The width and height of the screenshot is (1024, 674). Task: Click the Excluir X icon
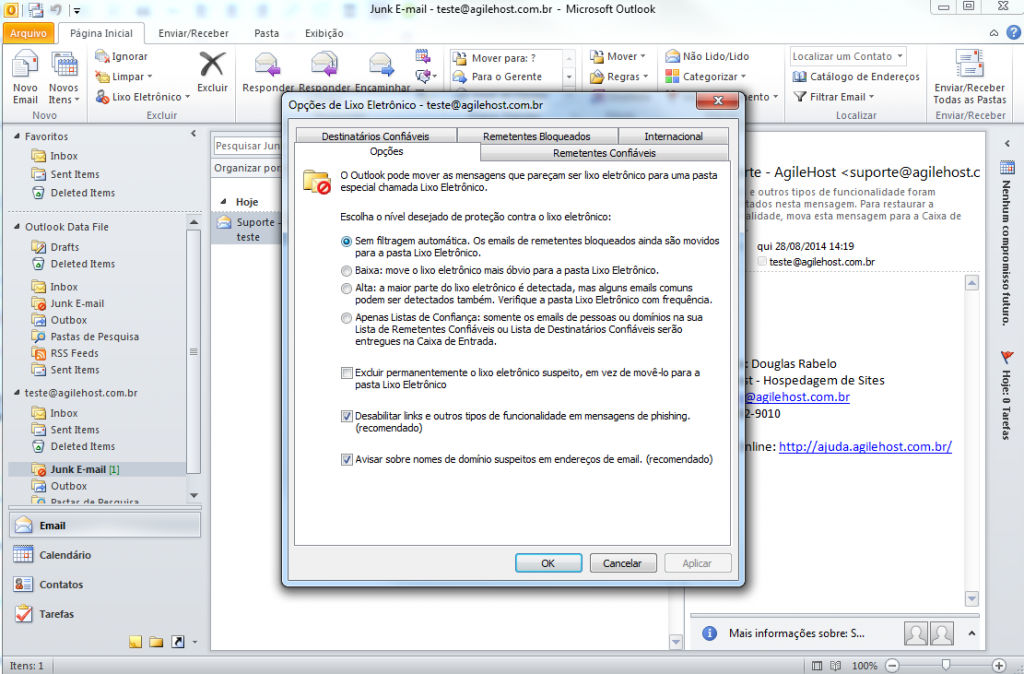click(x=212, y=65)
